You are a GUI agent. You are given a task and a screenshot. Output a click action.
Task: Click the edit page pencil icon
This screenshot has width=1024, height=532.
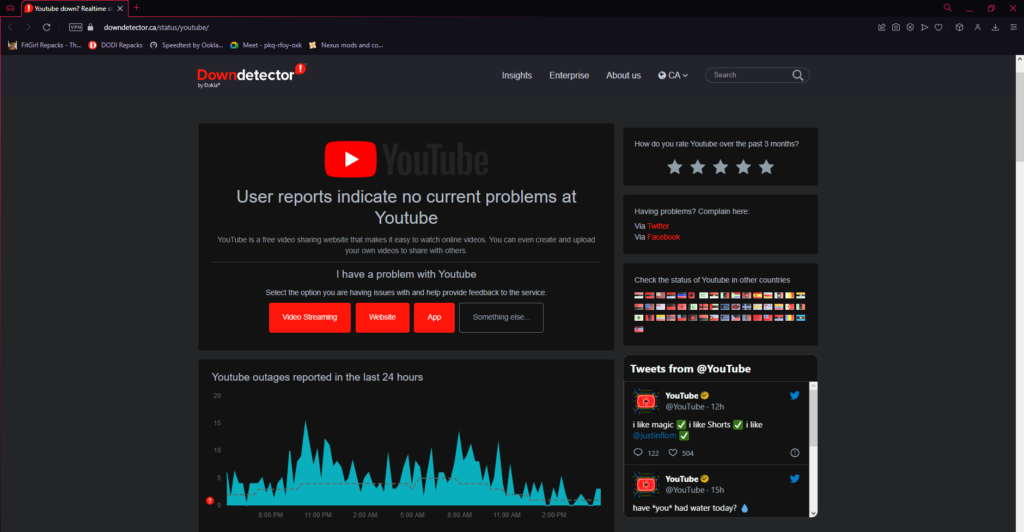[882, 27]
